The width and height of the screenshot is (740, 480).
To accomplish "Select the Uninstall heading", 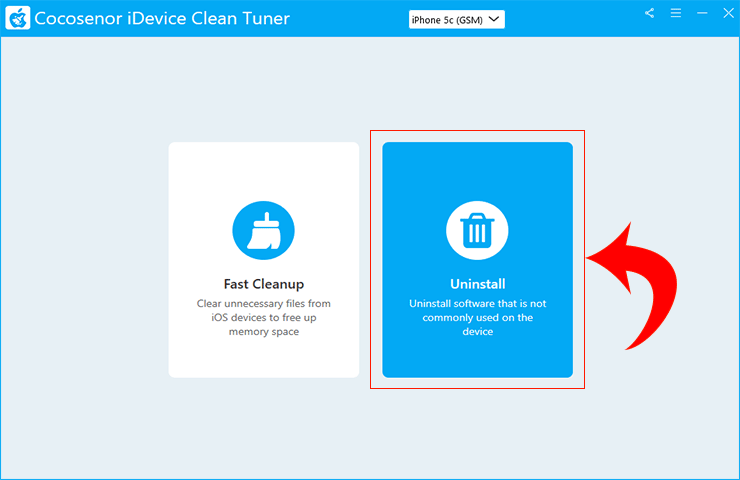I will pos(478,284).
